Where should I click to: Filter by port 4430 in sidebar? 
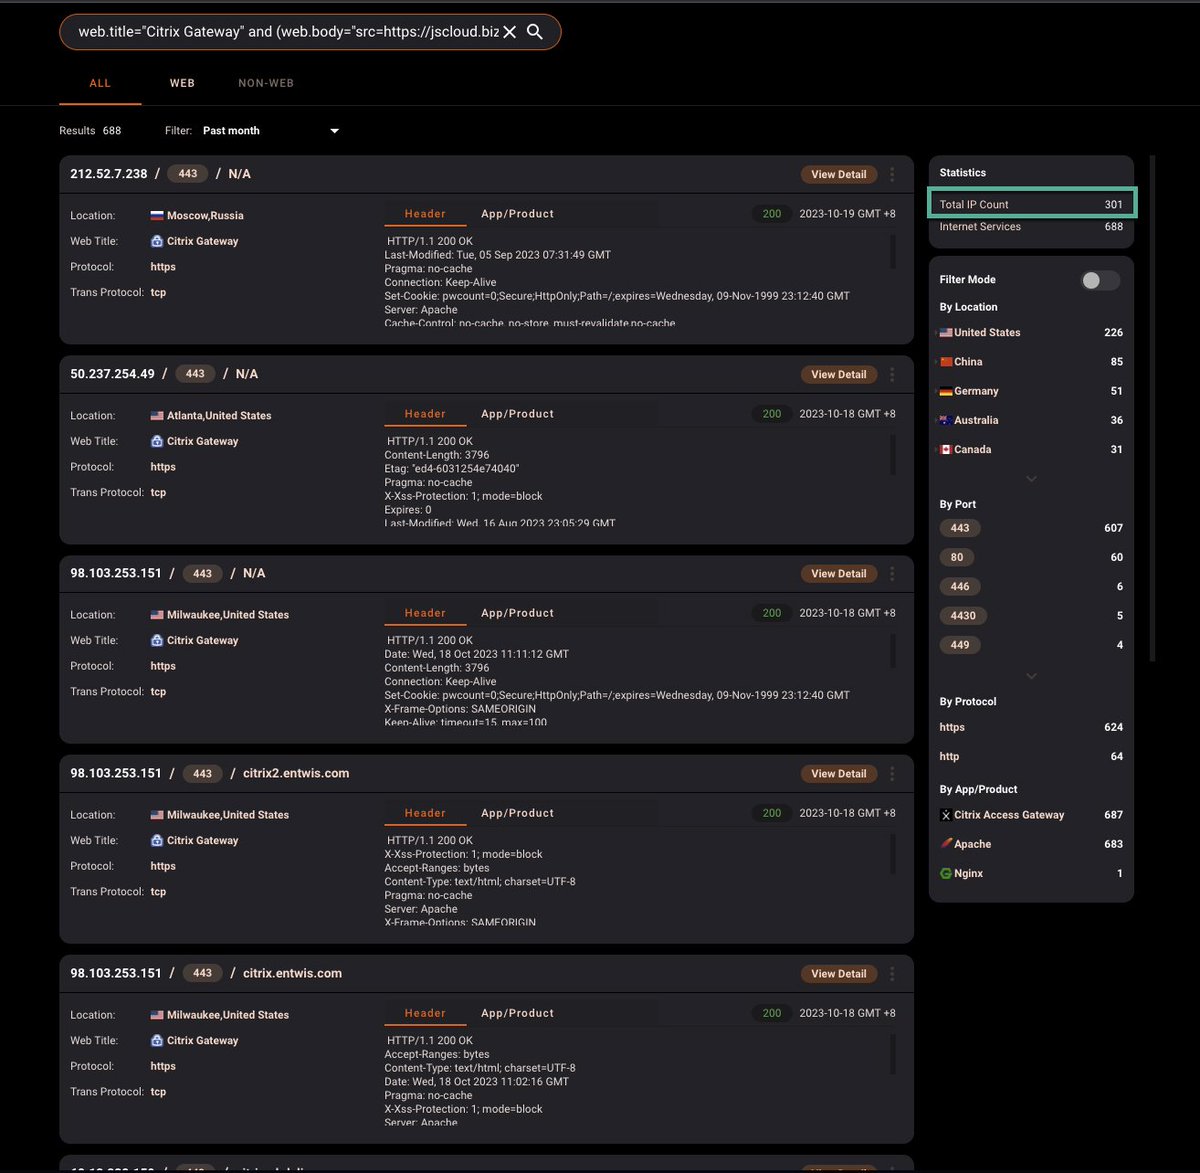point(963,616)
